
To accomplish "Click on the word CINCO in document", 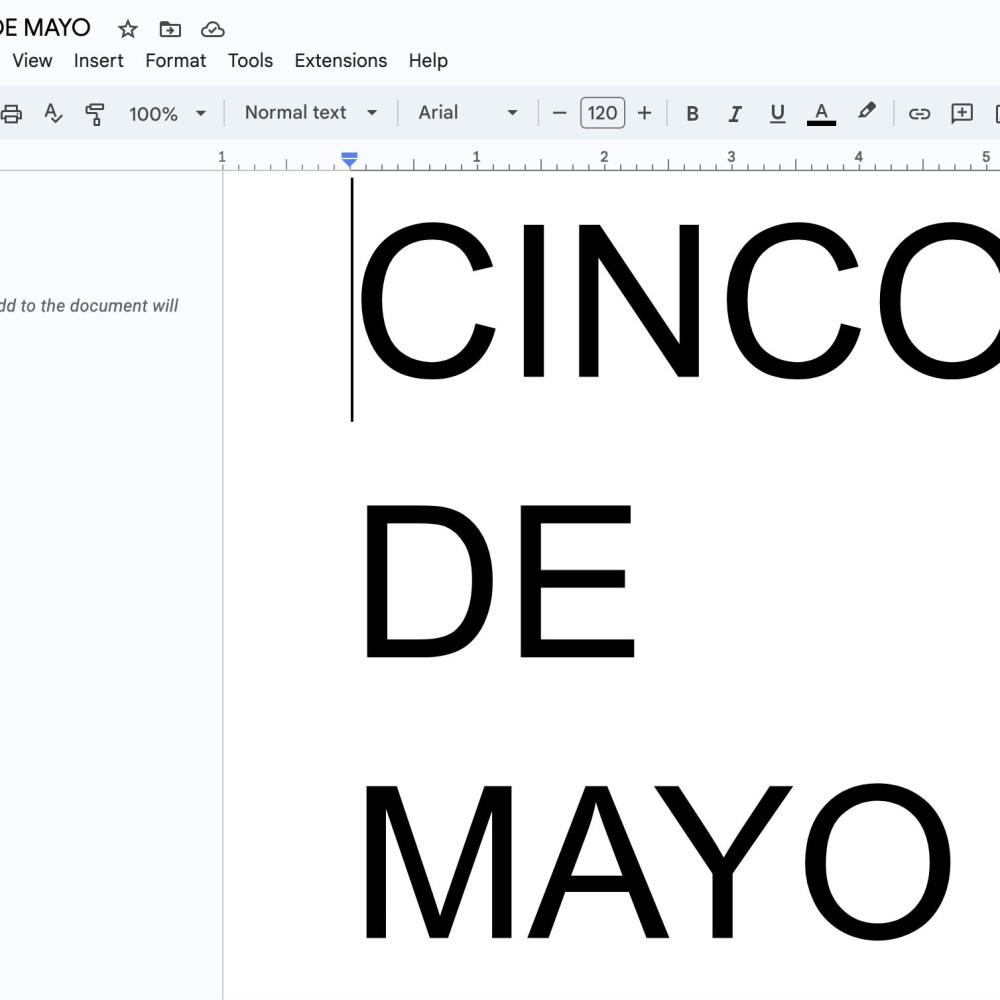I will [680, 300].
